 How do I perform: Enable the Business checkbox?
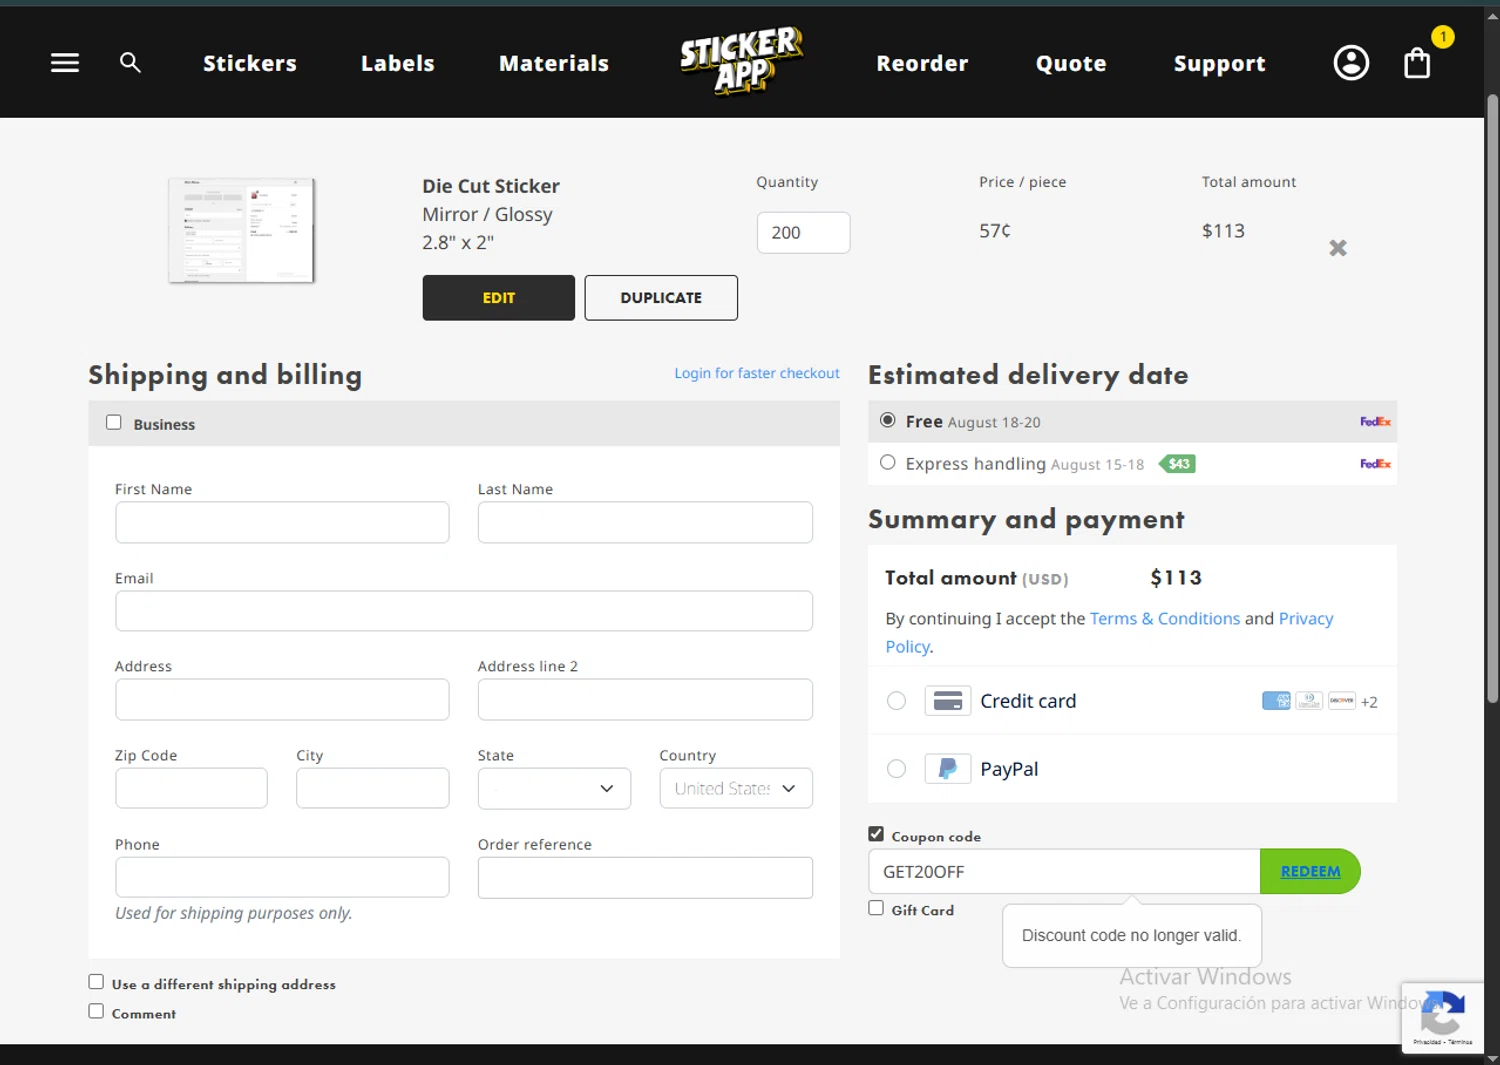[114, 423]
